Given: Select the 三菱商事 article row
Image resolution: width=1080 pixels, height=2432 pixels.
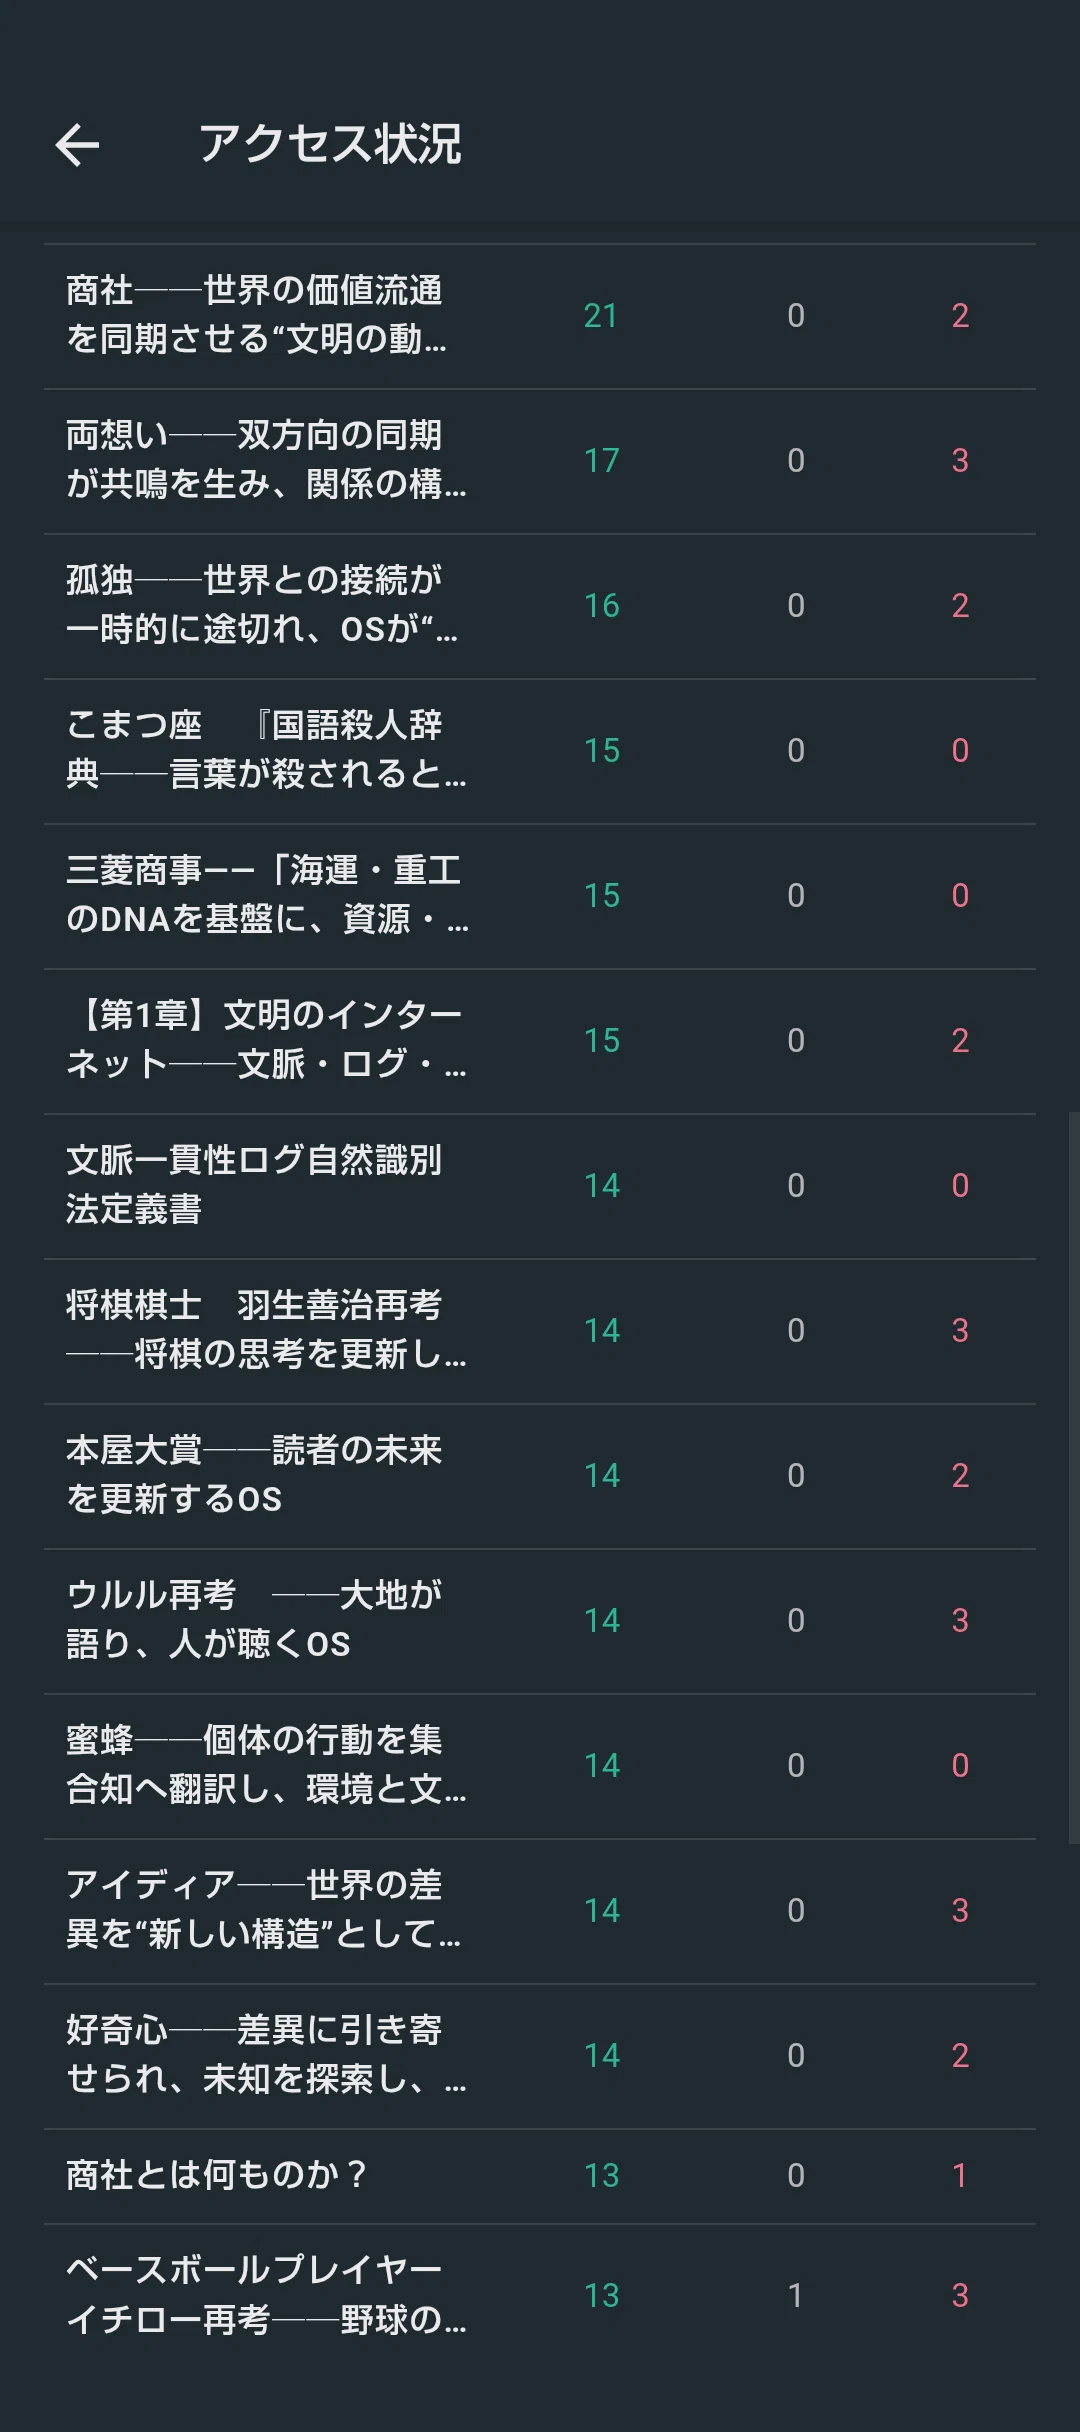Looking at the screenshot, I should (x=540, y=896).
